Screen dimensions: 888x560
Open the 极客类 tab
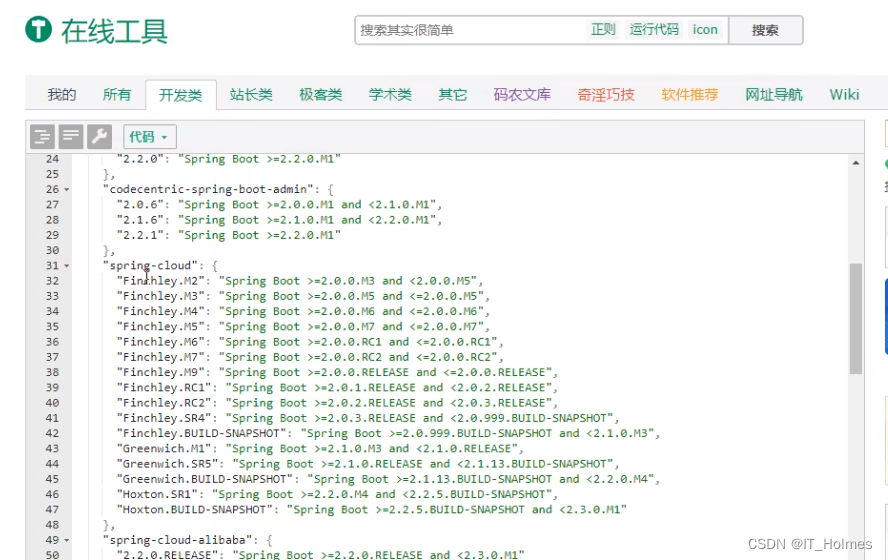click(321, 95)
